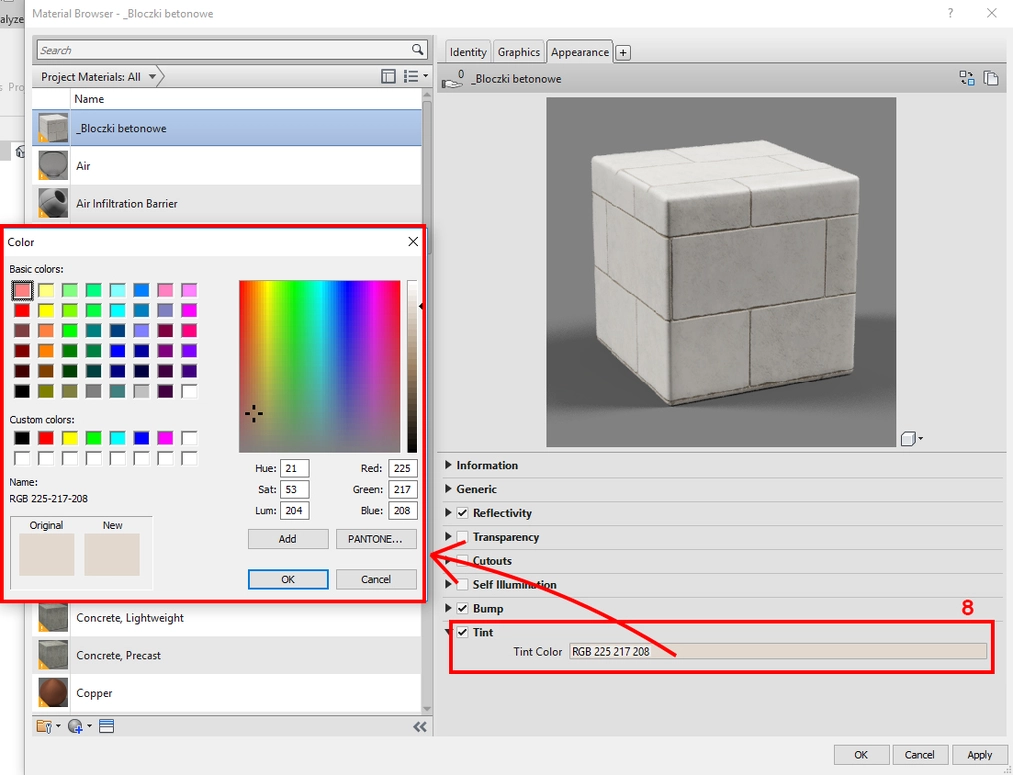Disable the Tint checkbox
The image size is (1013, 775).
[462, 632]
